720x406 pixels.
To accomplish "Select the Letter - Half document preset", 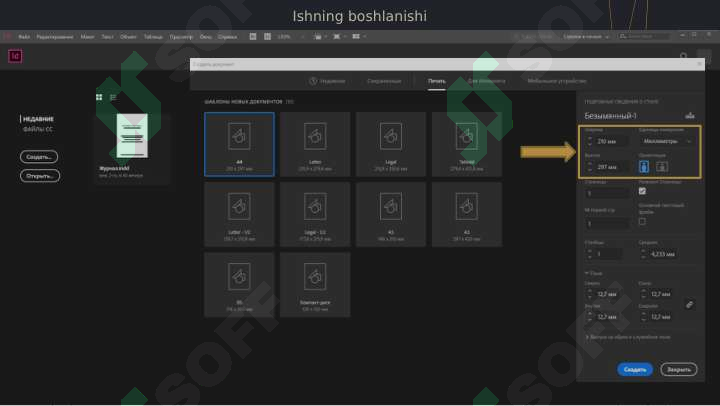I will tap(239, 214).
